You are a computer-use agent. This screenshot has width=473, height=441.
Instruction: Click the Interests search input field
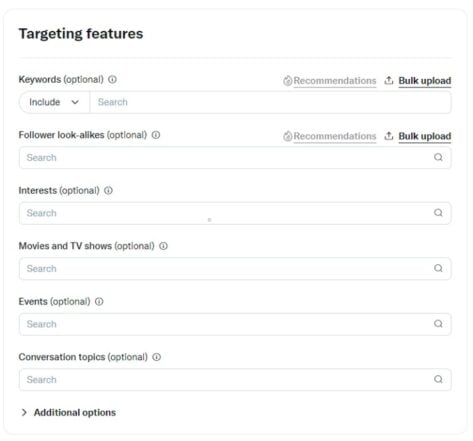tap(235, 213)
